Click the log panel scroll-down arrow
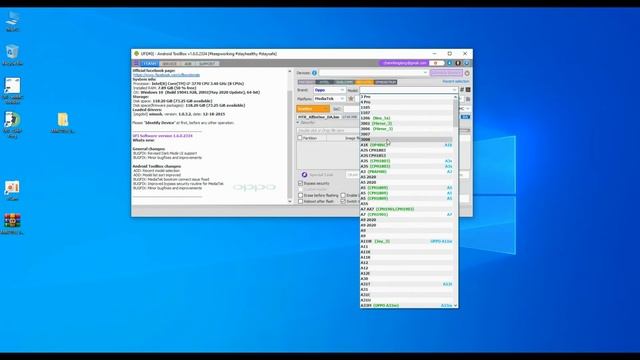 (290, 201)
